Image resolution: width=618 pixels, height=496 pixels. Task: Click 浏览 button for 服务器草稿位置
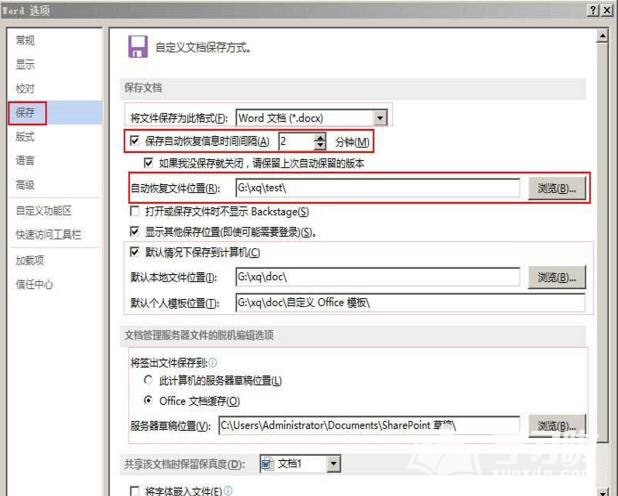[x=557, y=426]
